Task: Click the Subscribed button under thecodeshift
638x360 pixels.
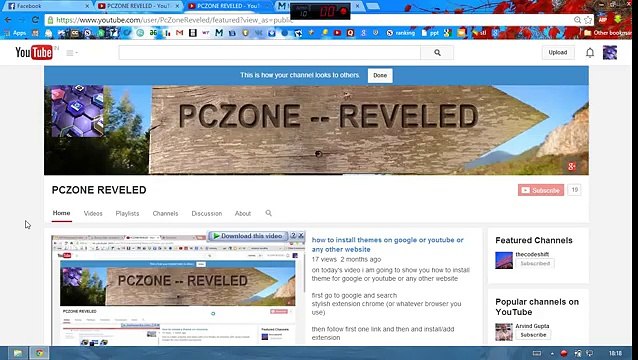Action: click(x=535, y=264)
